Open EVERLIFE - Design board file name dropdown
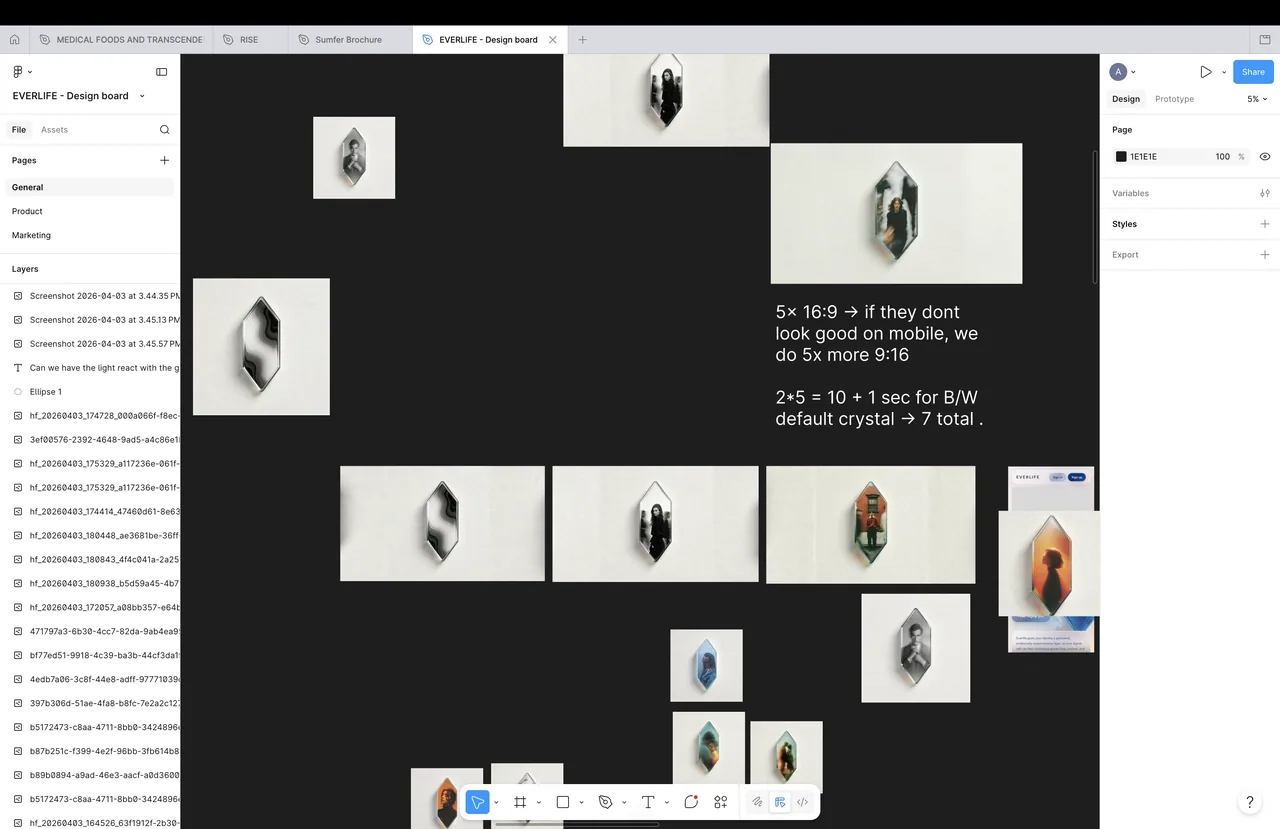 coord(142,96)
